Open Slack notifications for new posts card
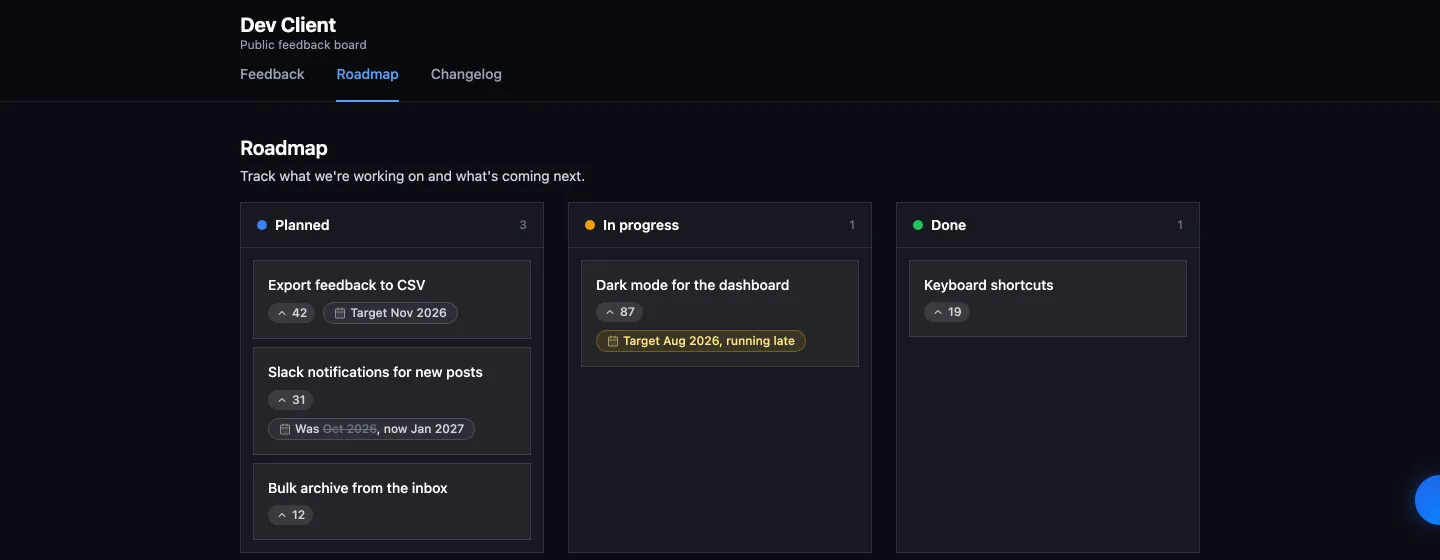Image resolution: width=1440 pixels, height=560 pixels. [392, 401]
